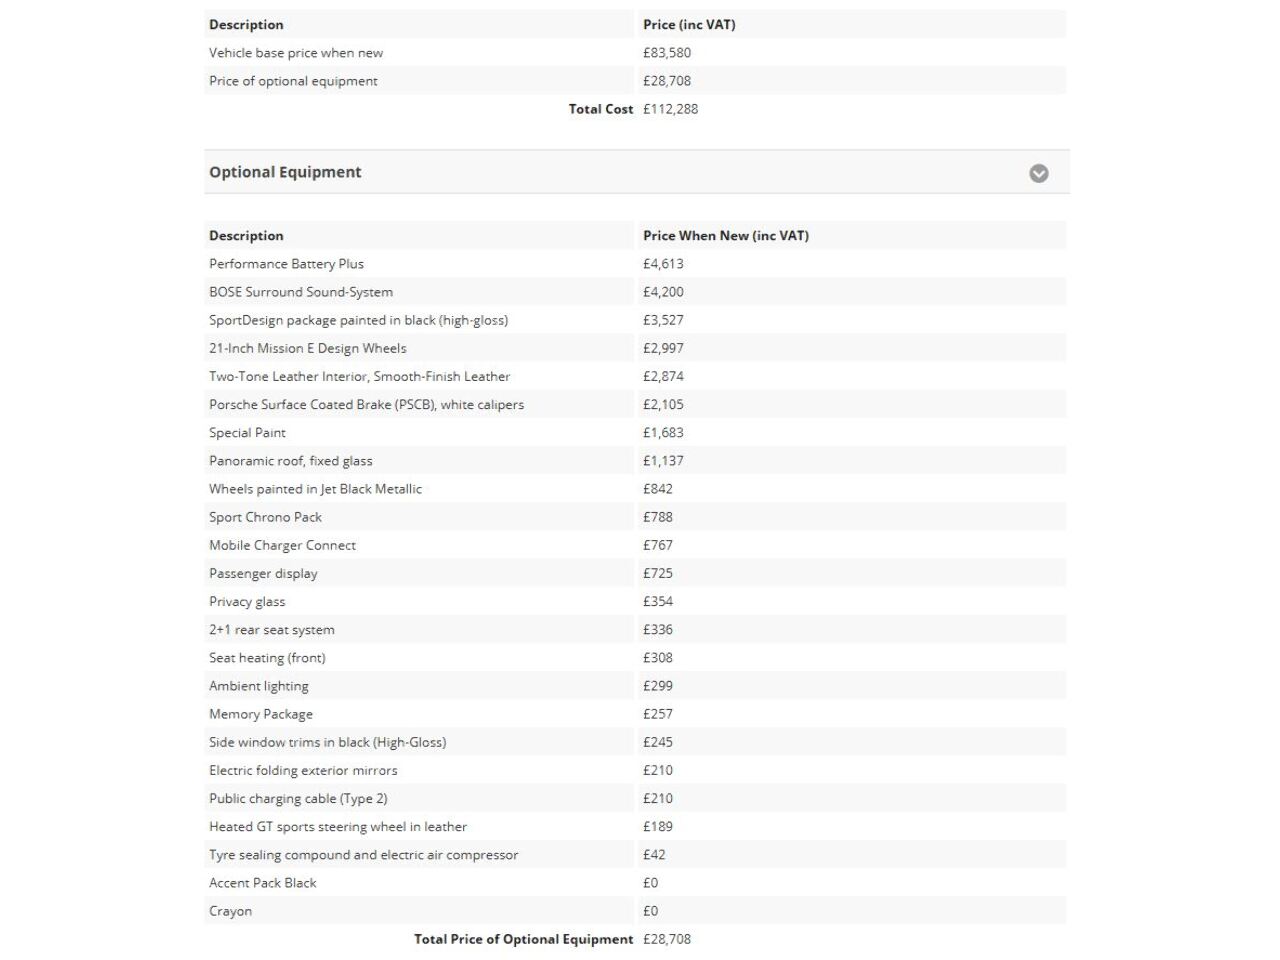Image resolution: width=1280 pixels, height=960 pixels.
Task: Select the Seat heating (front) row
Action: tap(267, 658)
